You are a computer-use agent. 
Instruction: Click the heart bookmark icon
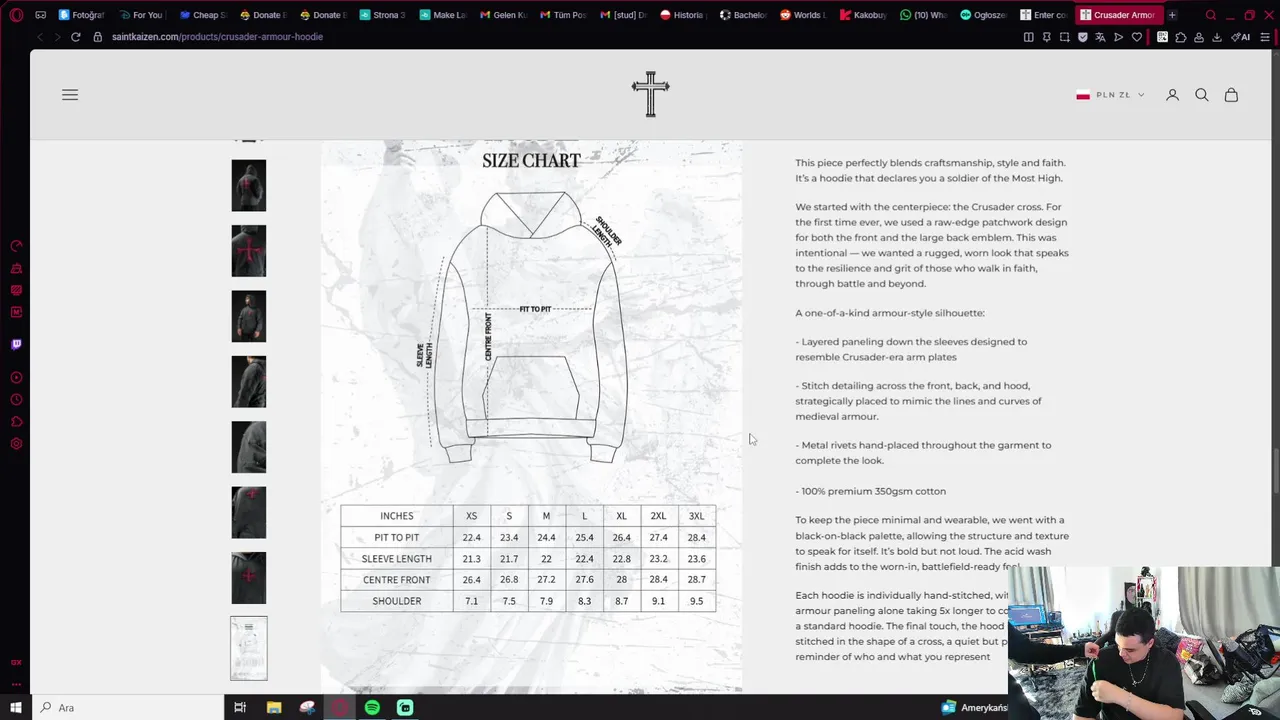(1136, 37)
